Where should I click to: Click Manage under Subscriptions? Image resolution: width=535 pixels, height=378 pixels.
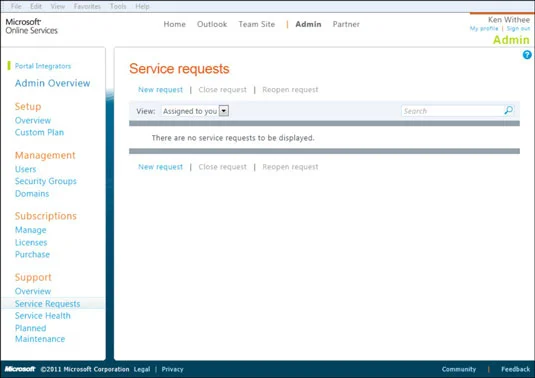pos(30,230)
